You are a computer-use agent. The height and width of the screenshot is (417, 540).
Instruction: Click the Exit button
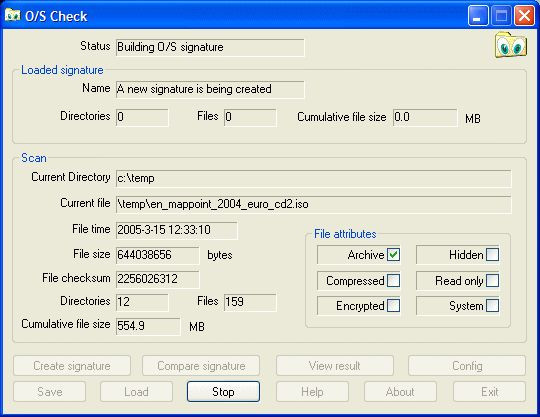[x=489, y=392]
